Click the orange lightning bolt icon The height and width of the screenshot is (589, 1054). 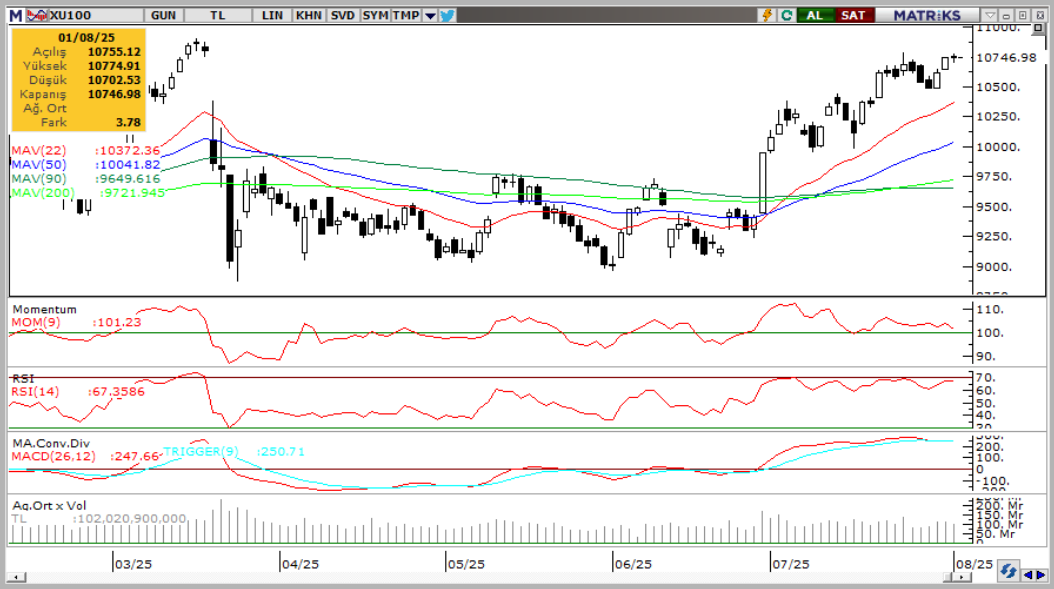point(767,15)
